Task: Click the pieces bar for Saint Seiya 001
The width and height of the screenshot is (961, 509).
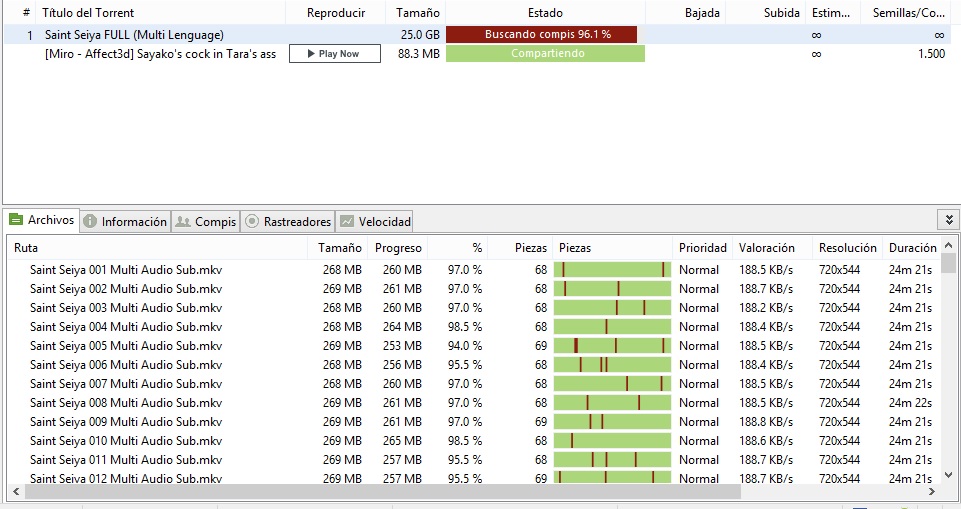Action: point(612,270)
